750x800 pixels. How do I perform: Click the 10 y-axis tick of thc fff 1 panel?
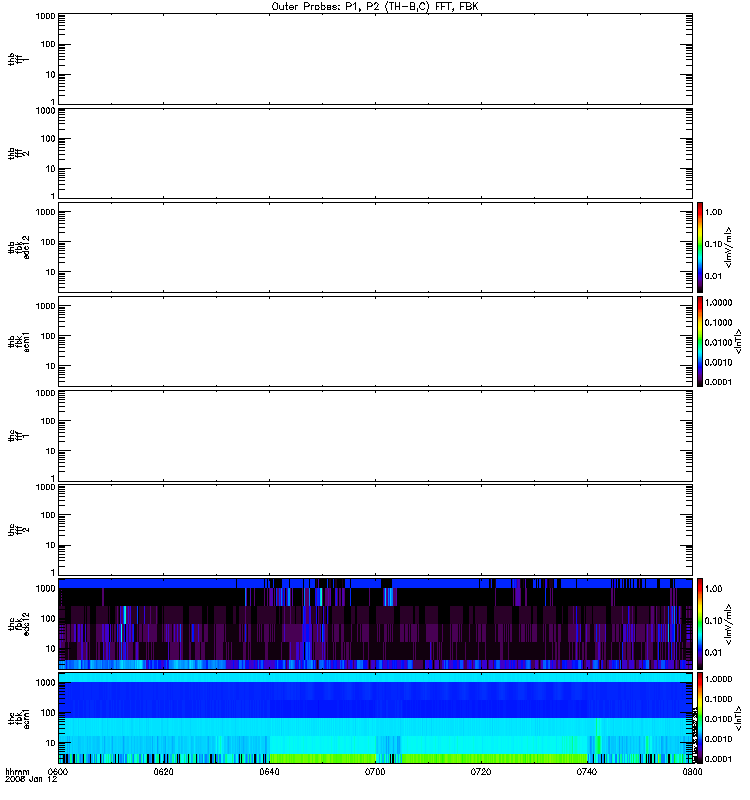(x=51, y=451)
